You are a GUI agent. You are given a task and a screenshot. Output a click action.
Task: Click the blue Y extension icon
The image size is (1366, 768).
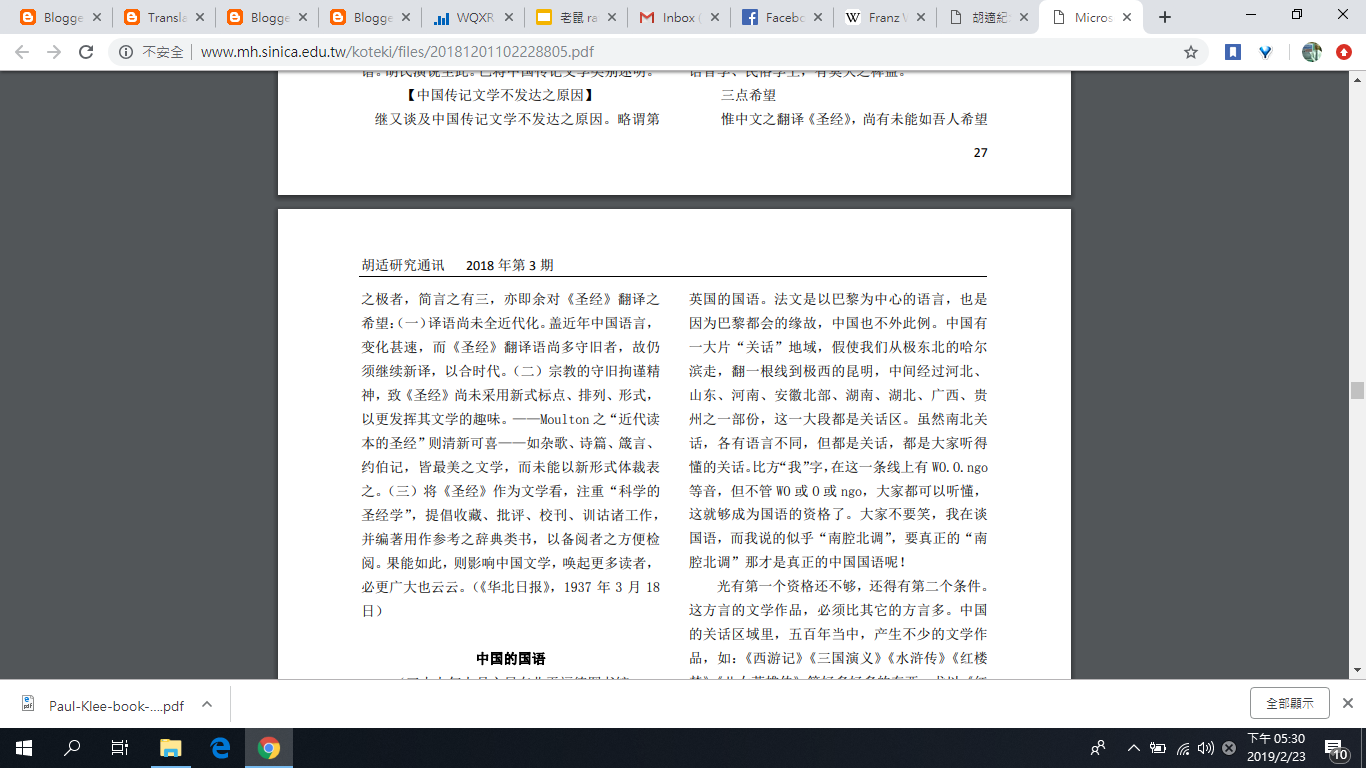click(1265, 53)
